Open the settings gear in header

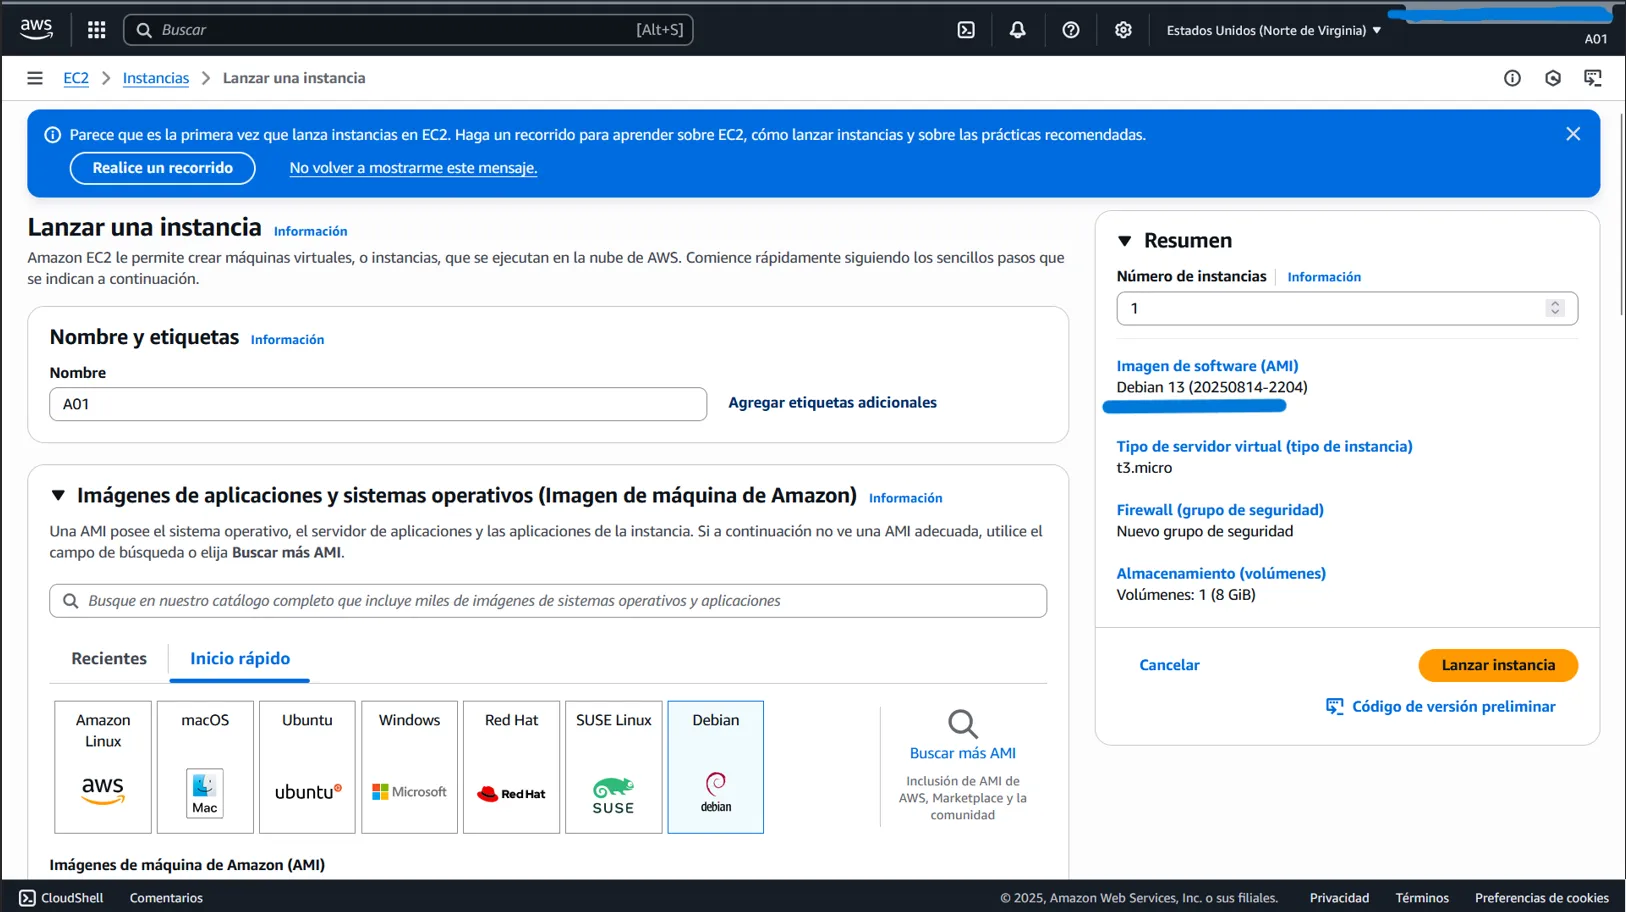[1123, 30]
